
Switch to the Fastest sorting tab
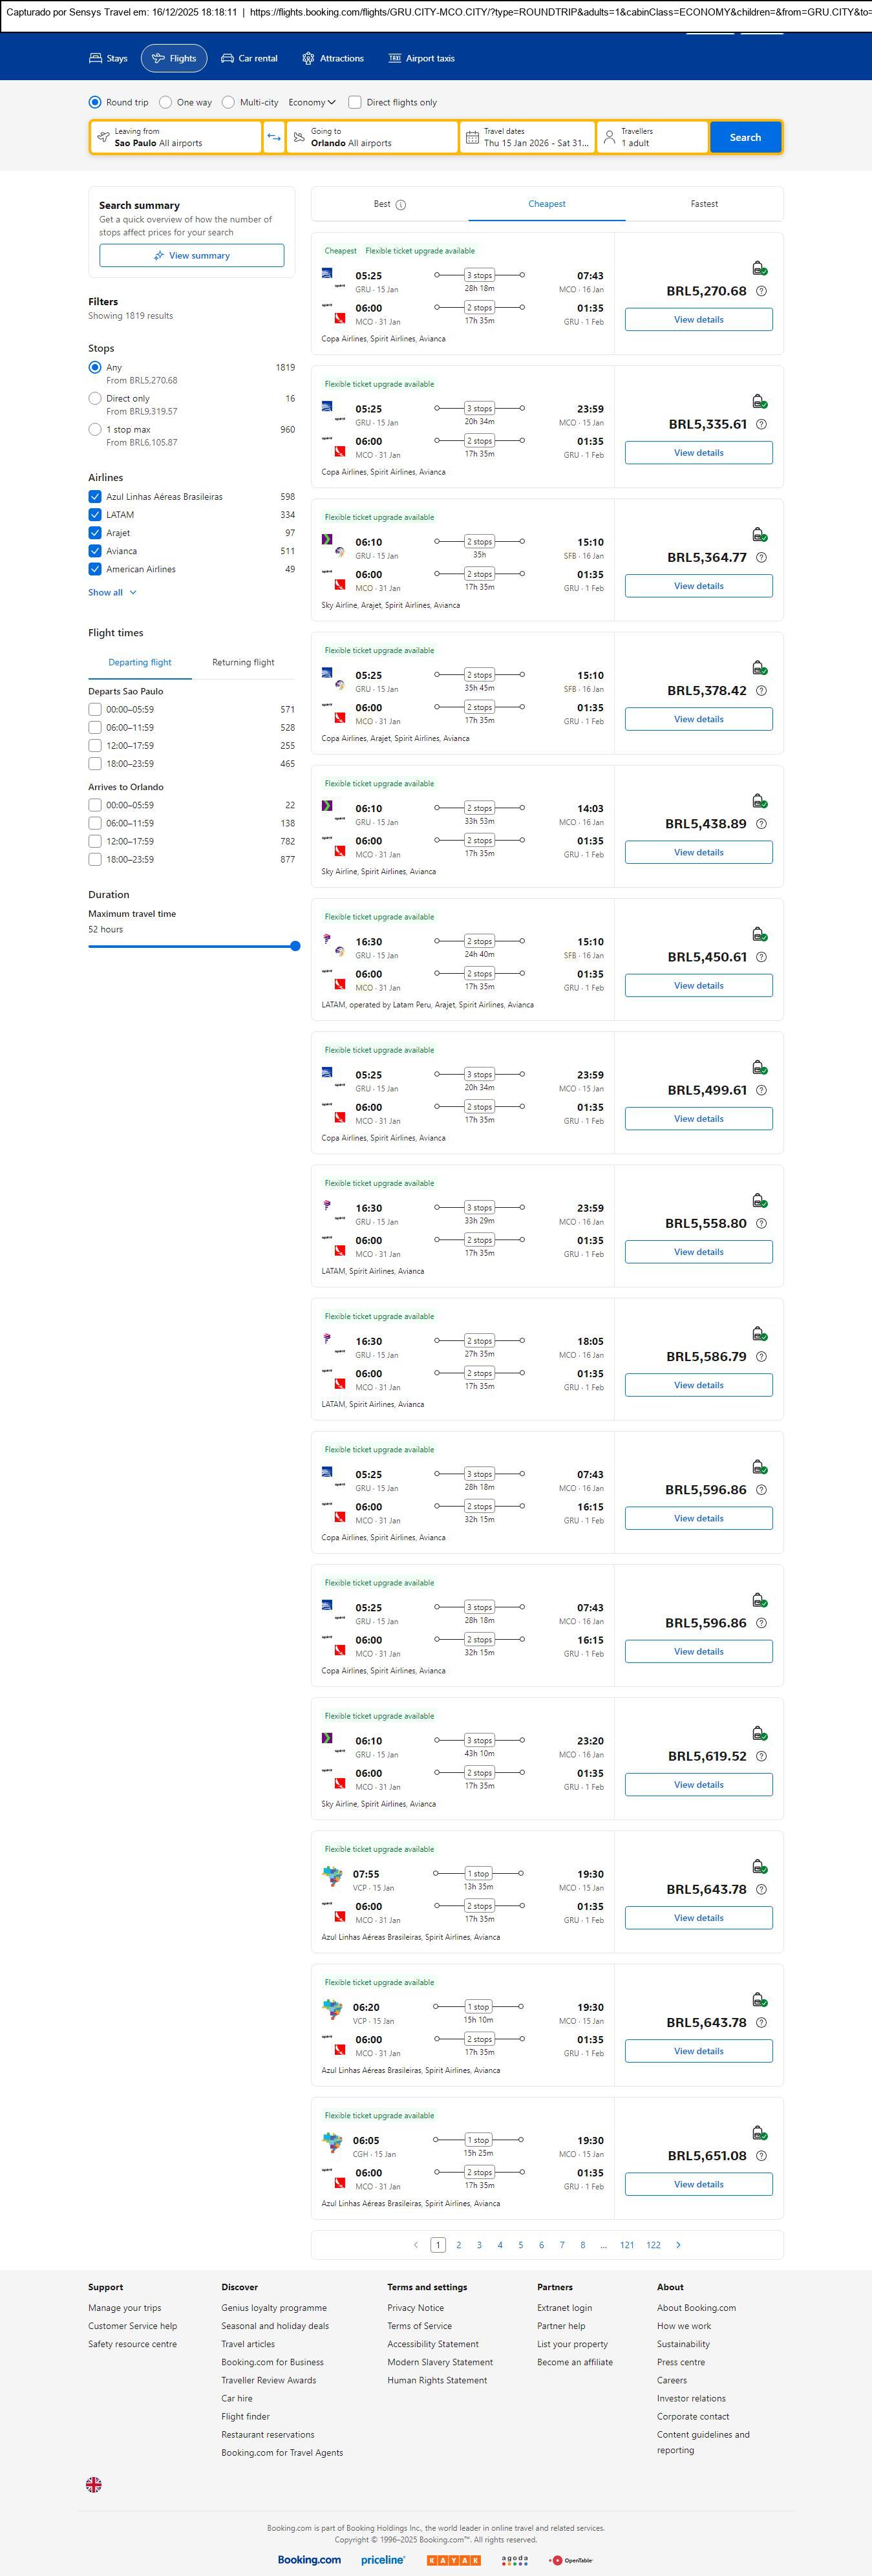704,204
